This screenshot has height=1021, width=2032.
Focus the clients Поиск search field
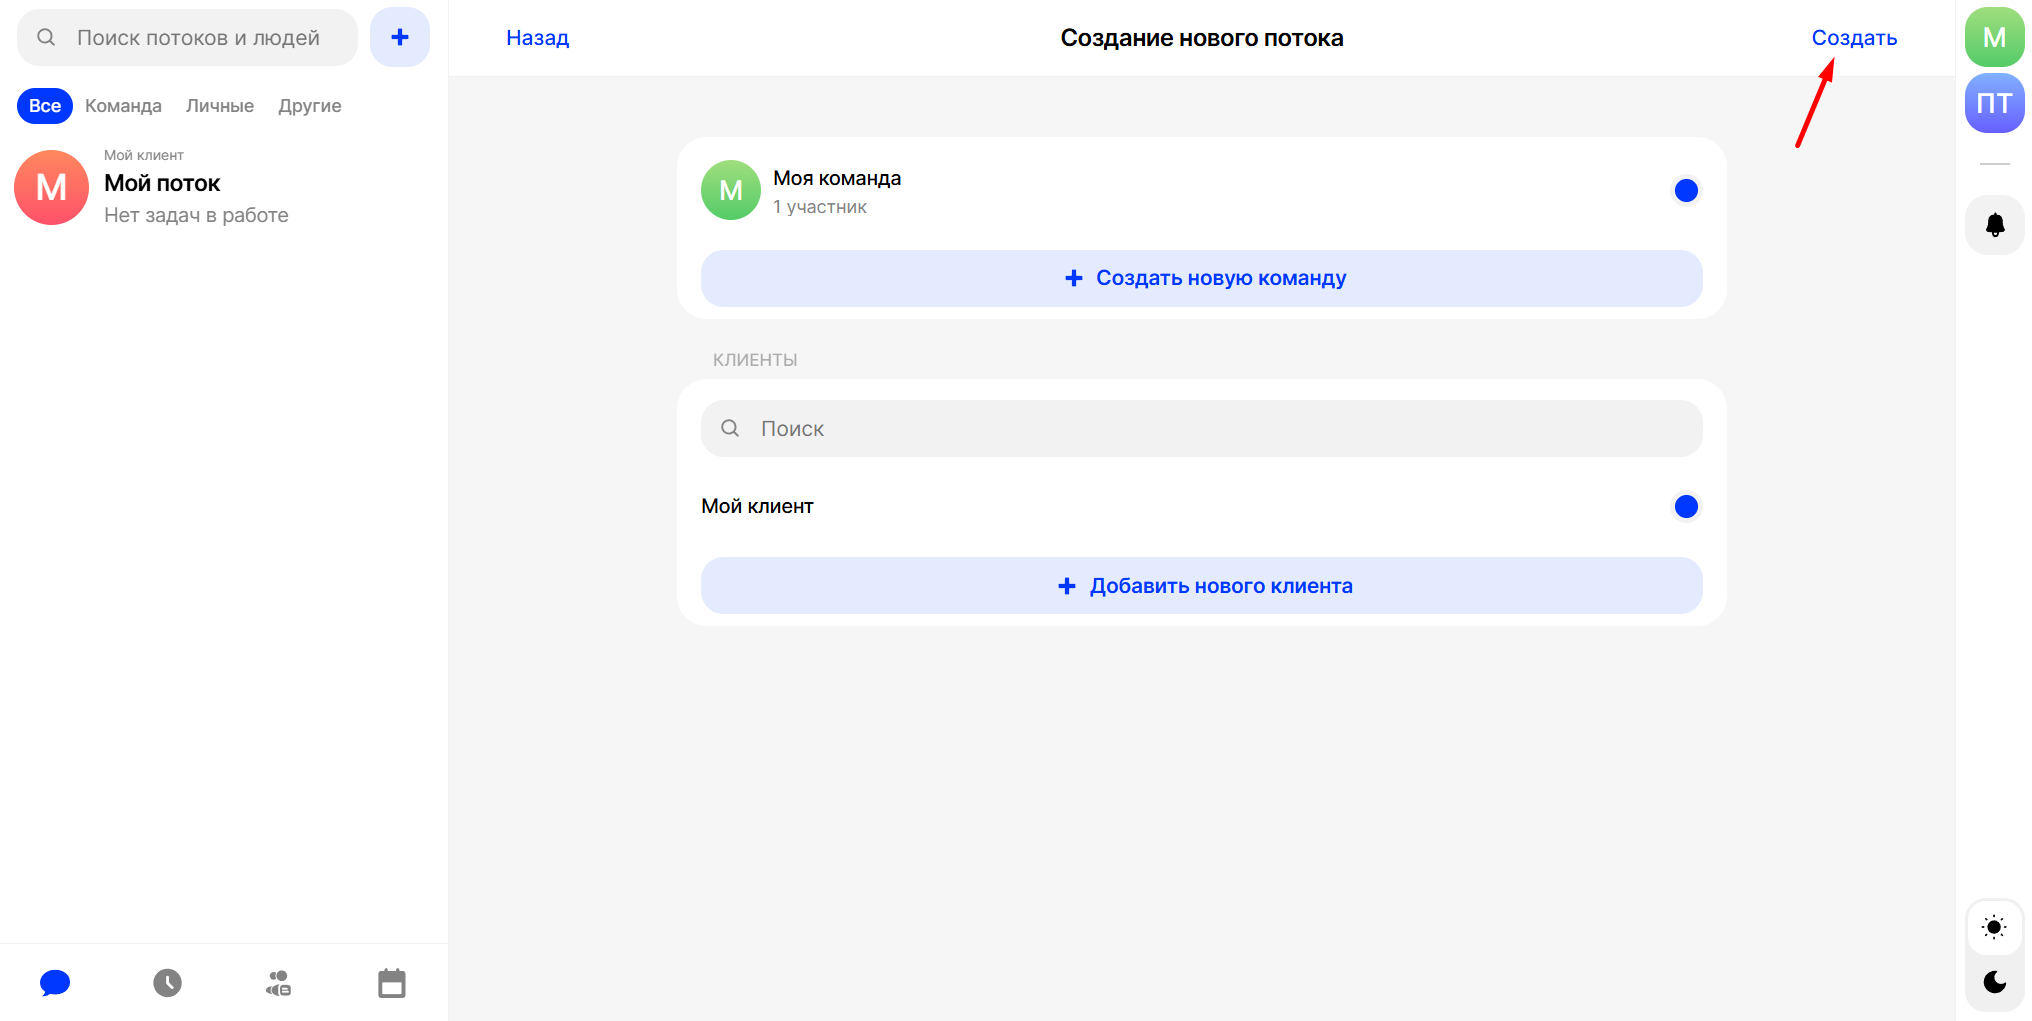(1201, 429)
